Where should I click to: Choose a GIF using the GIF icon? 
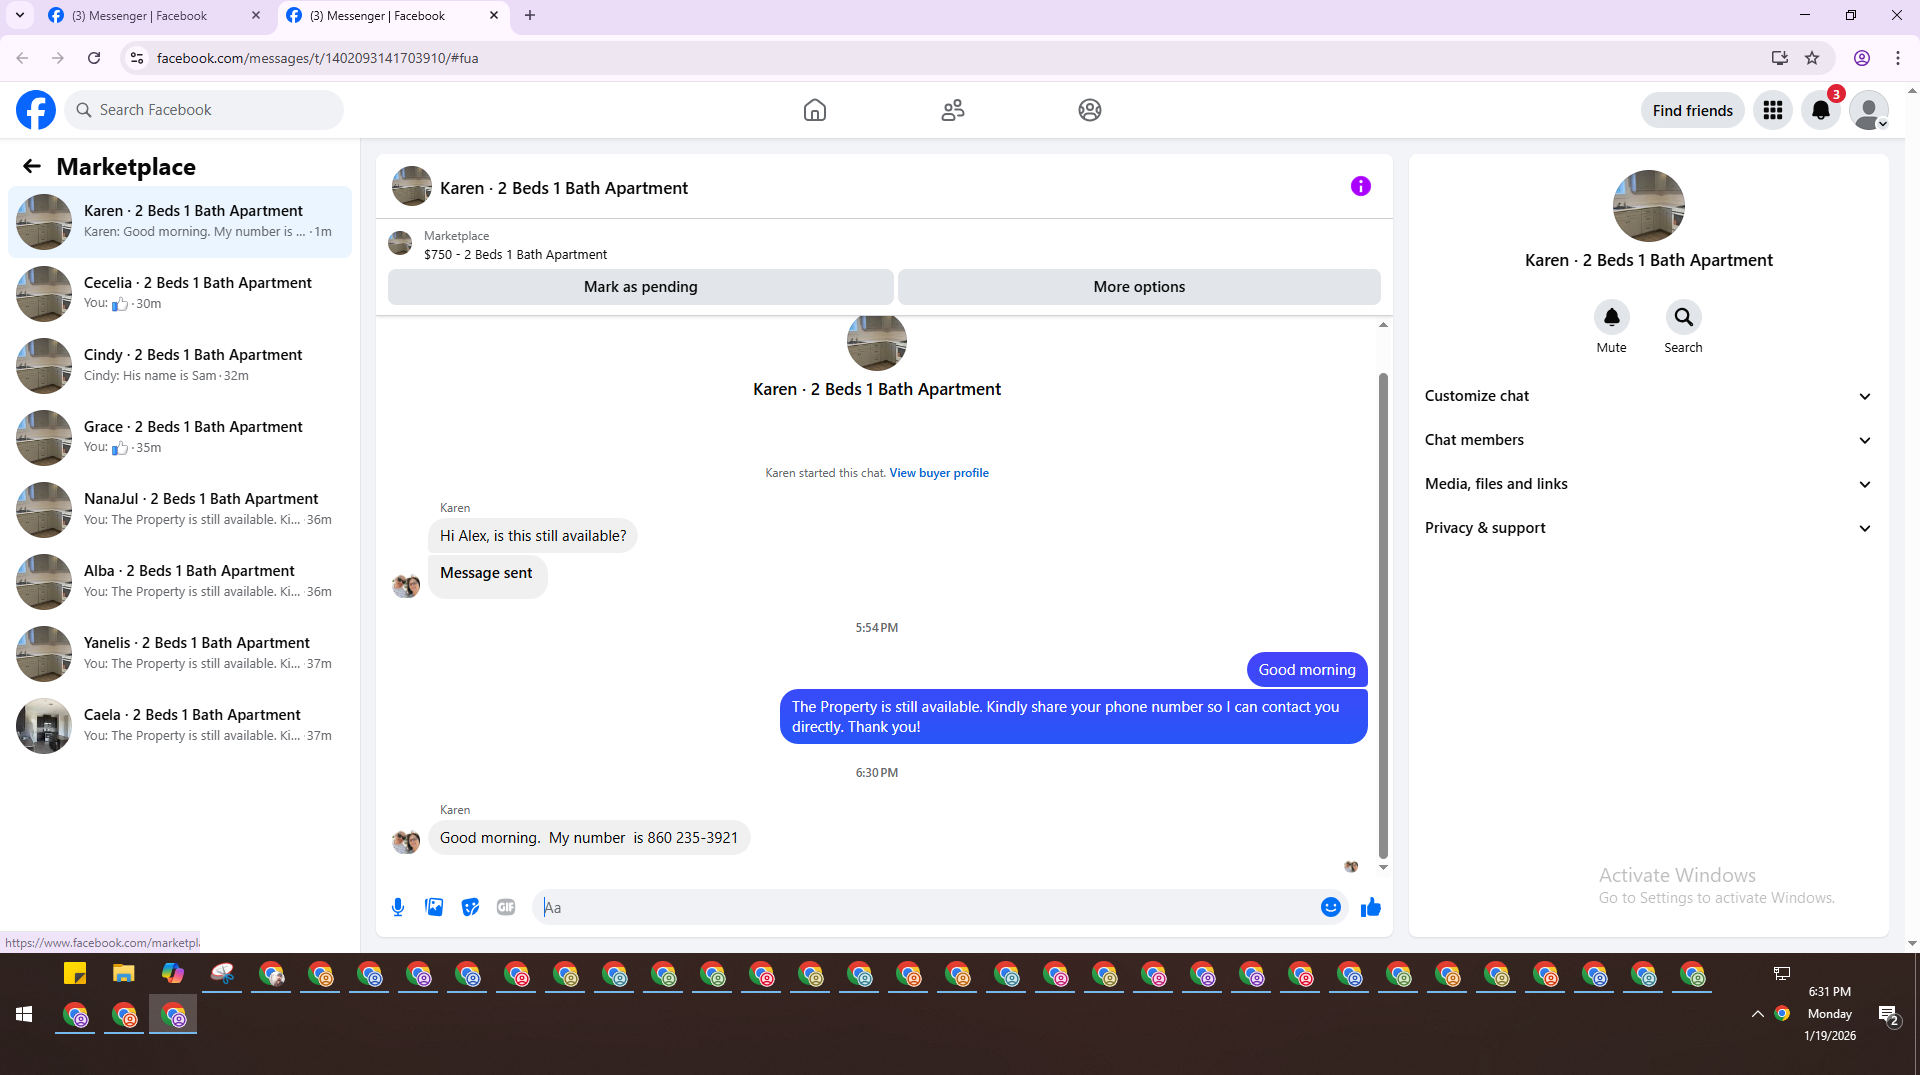tap(506, 907)
